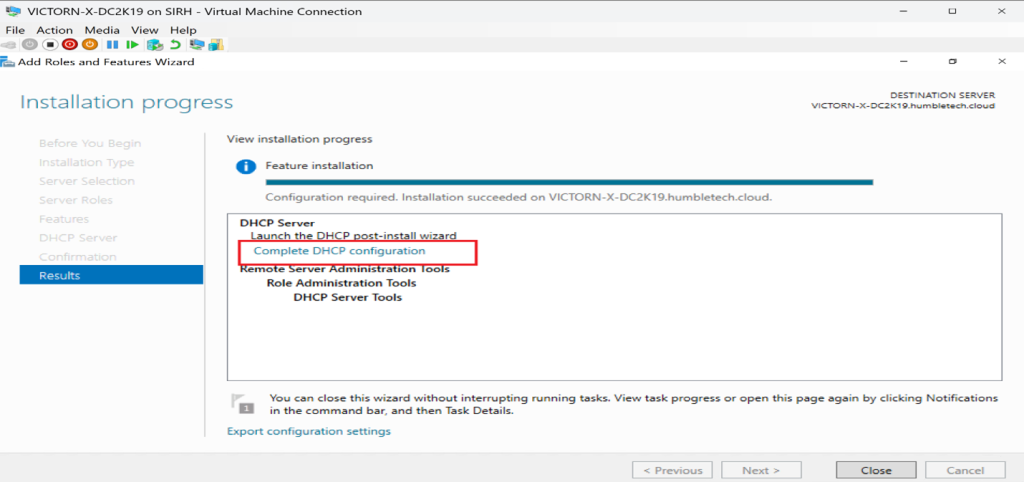Screen dimensions: 1024x482
Task: Pause the virtual machine from the toolbar
Action: click(x=112, y=45)
